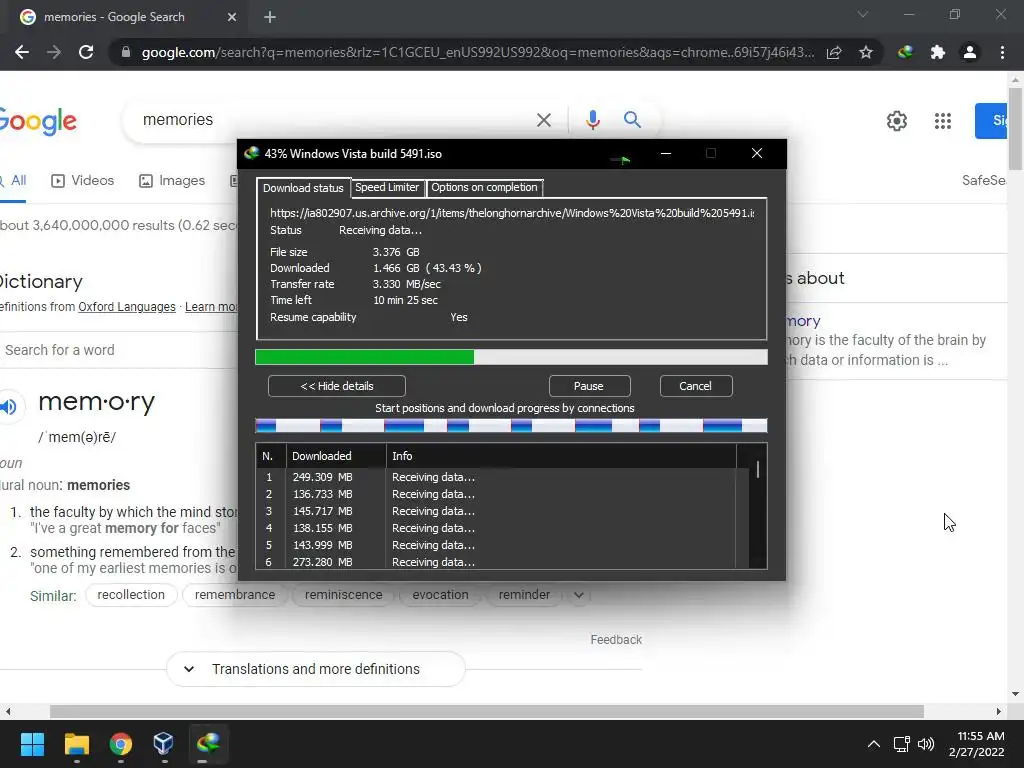This screenshot has width=1024, height=768.
Task: Select connection row 138.155 MB
Action: (496, 528)
